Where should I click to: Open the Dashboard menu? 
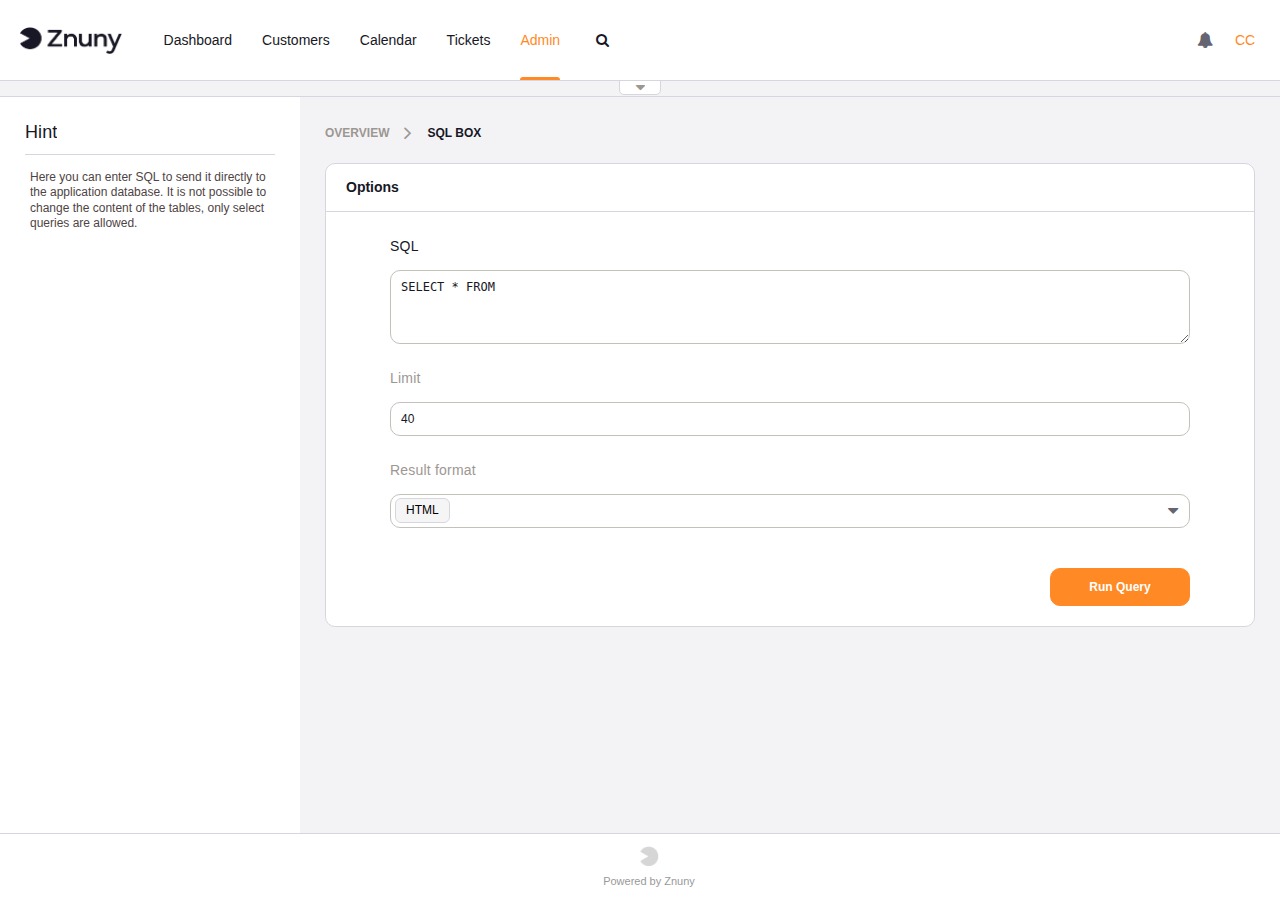point(198,40)
